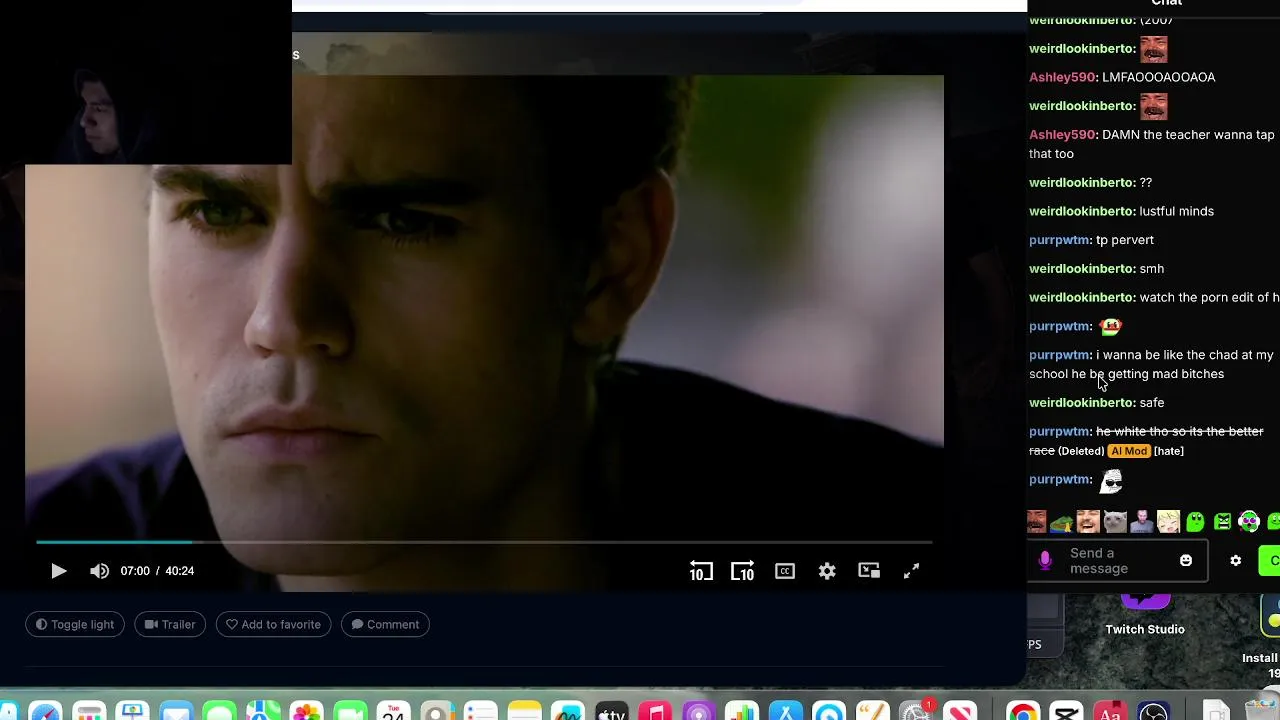Click Add to favorite
The image size is (1280, 720).
(x=273, y=624)
